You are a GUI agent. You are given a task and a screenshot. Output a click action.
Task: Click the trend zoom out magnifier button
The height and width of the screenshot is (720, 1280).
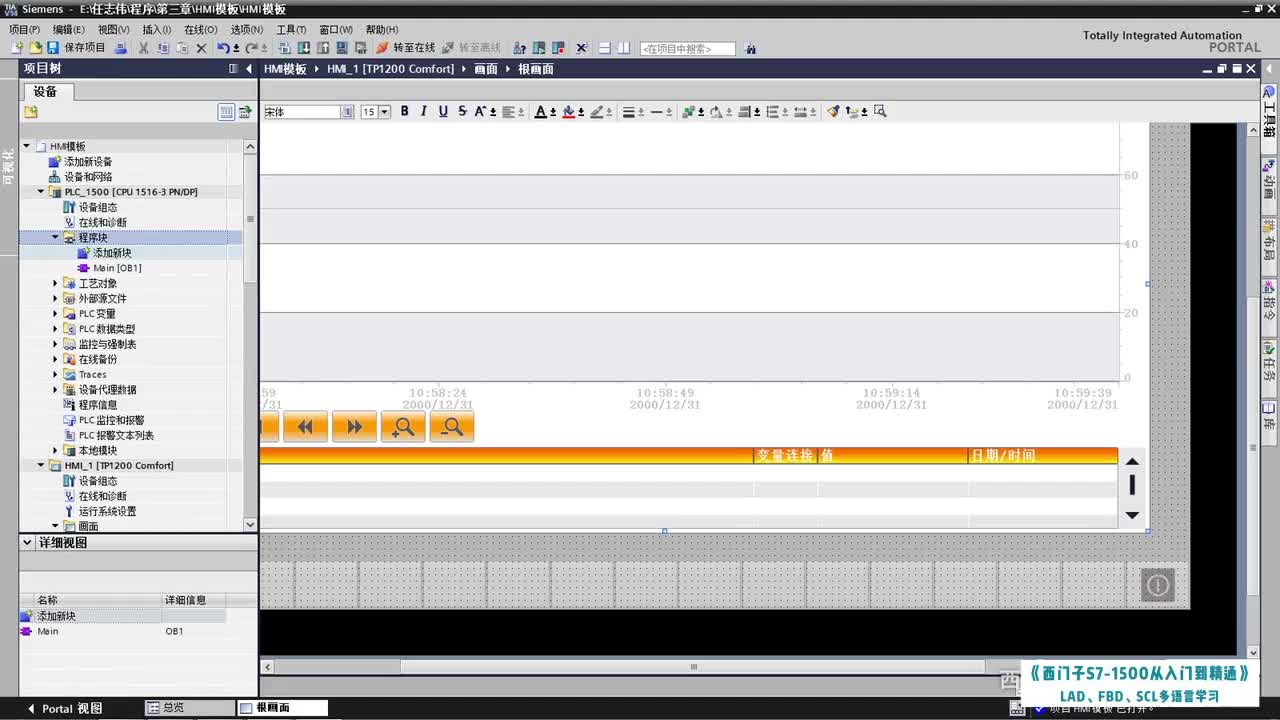(452, 427)
